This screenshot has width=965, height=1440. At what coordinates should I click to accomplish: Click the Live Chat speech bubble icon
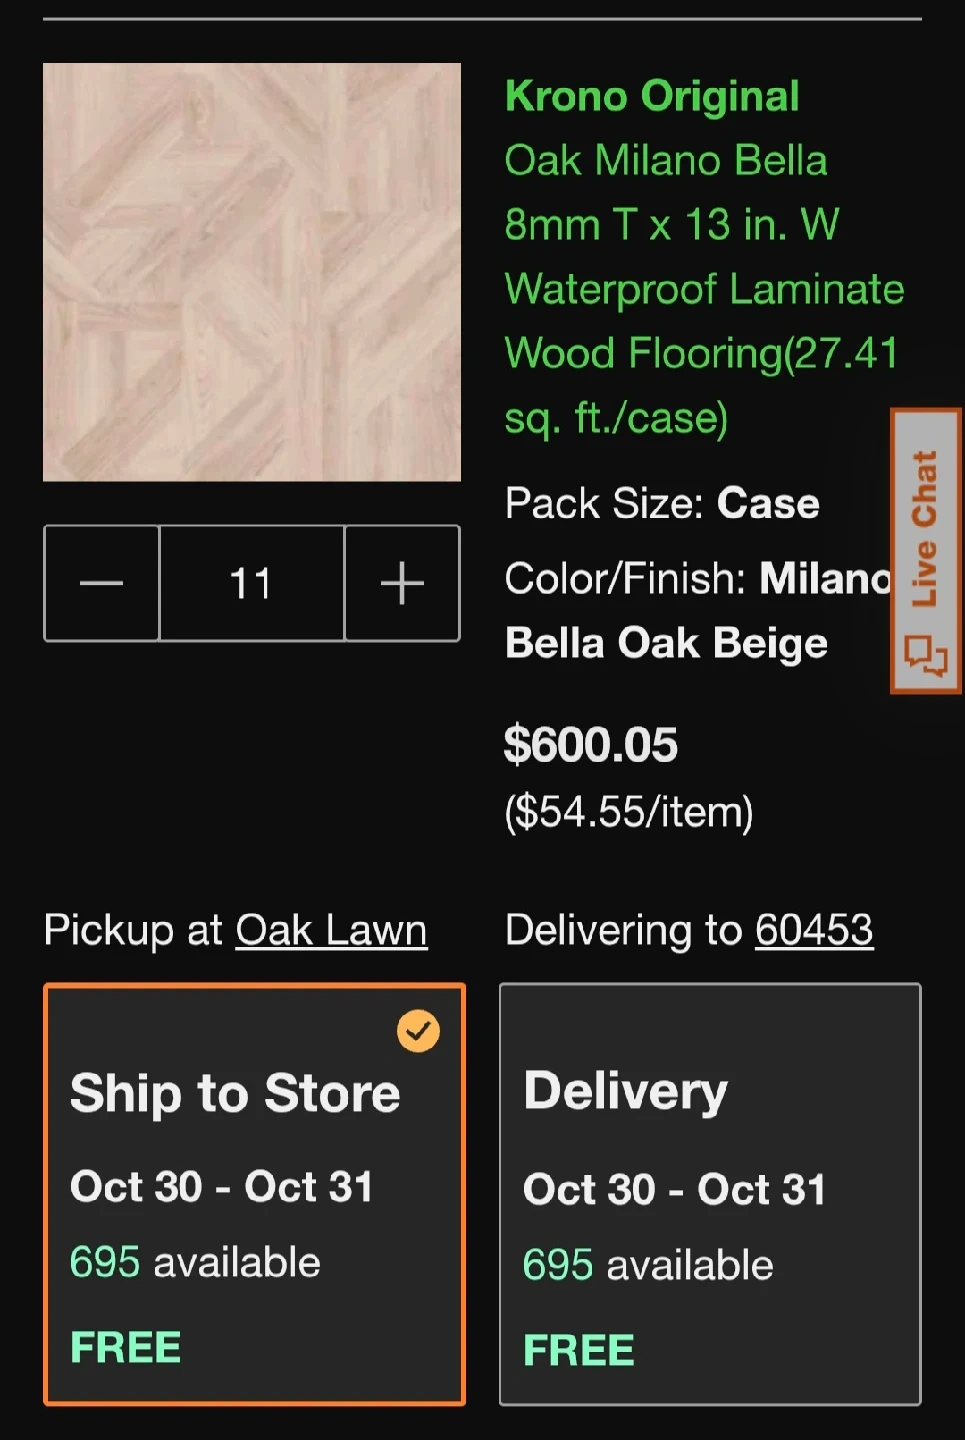pos(925,655)
